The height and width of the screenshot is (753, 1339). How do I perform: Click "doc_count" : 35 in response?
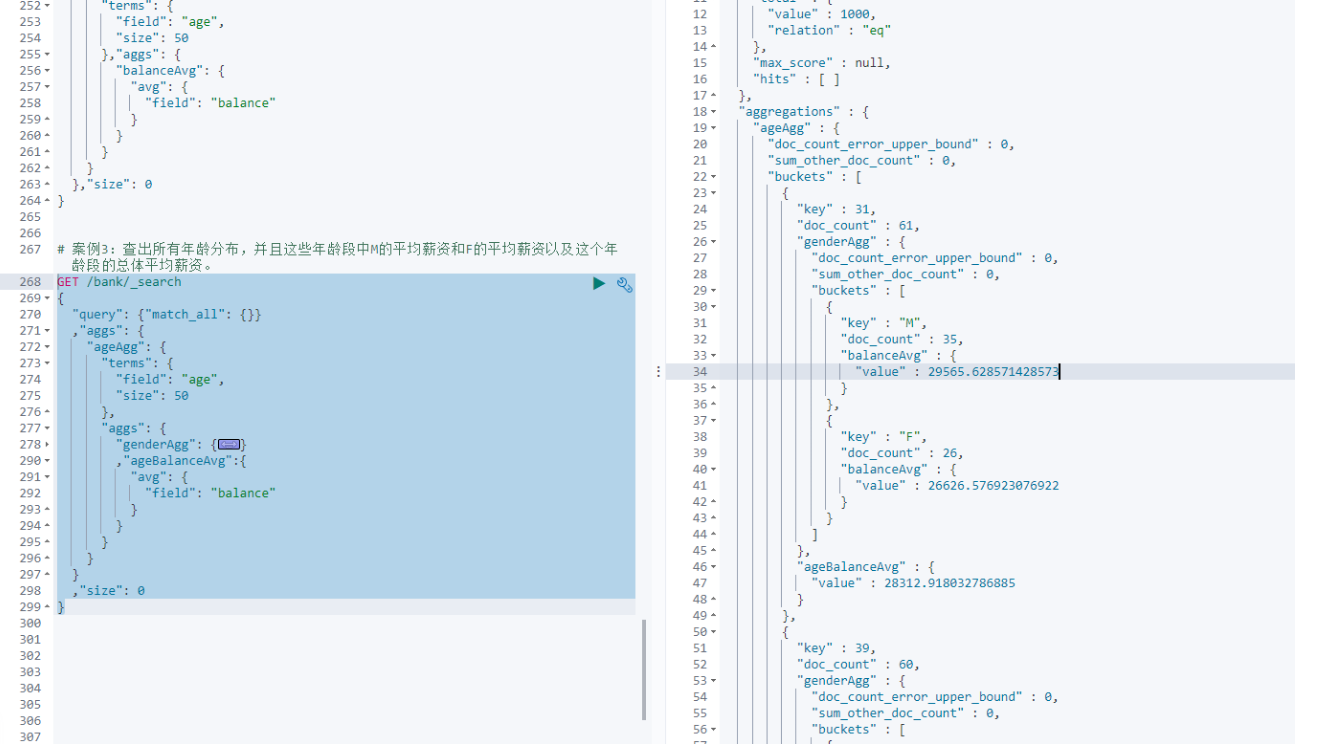[x=902, y=339]
